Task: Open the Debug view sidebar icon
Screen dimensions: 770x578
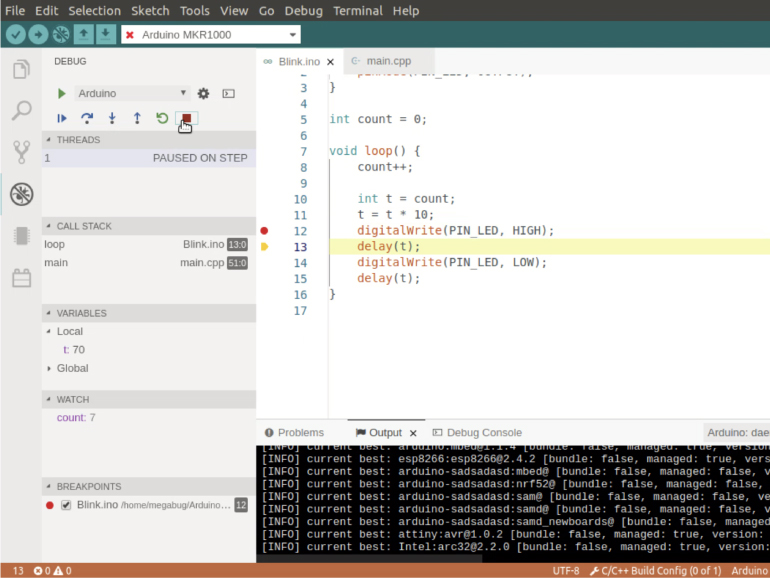Action: point(22,194)
